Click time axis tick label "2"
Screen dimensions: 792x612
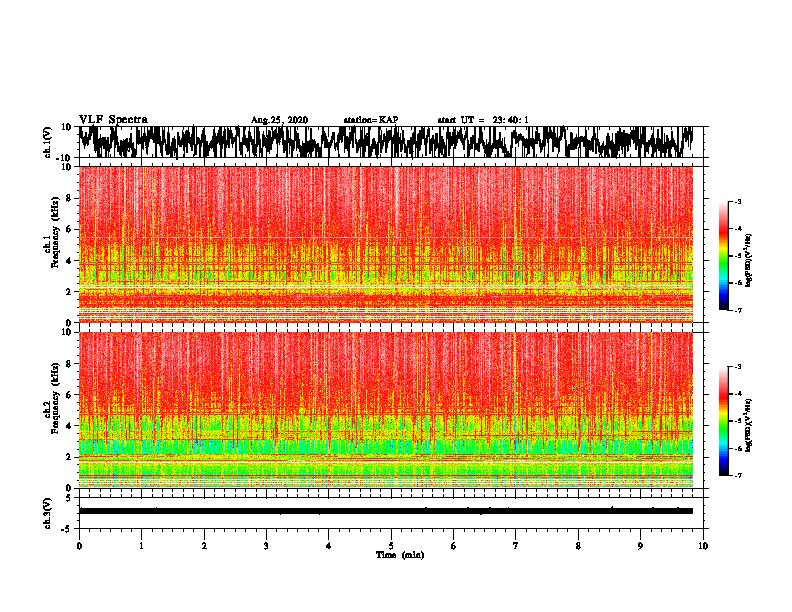(x=204, y=546)
